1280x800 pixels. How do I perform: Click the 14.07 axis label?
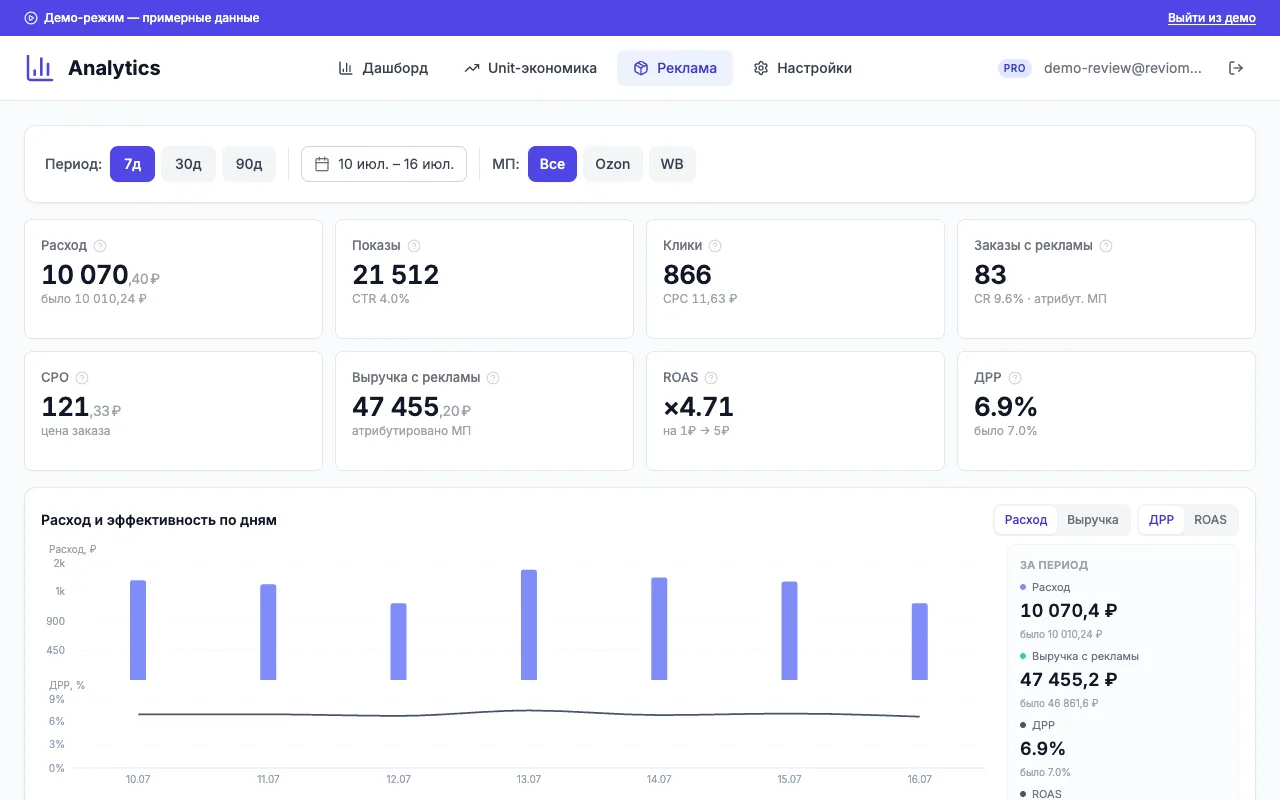(659, 780)
